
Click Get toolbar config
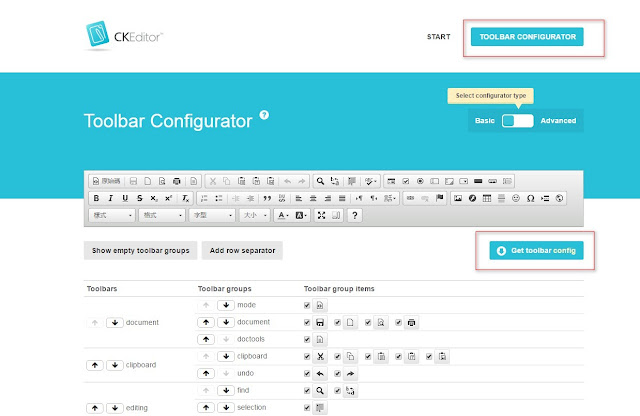(x=536, y=250)
